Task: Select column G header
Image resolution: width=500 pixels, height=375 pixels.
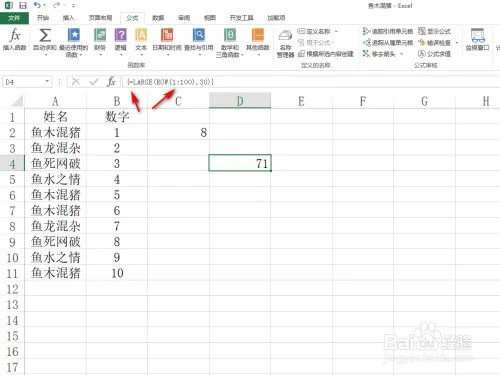Action: pos(424,101)
